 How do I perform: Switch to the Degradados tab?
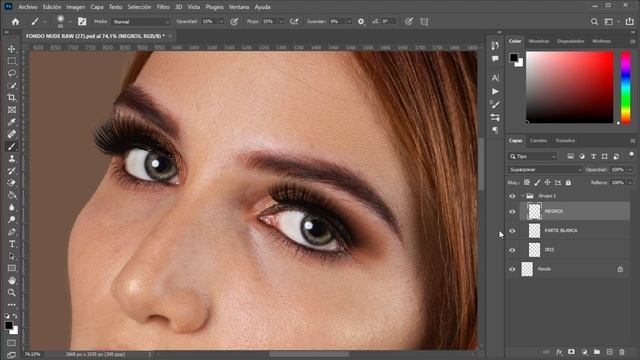[570, 41]
